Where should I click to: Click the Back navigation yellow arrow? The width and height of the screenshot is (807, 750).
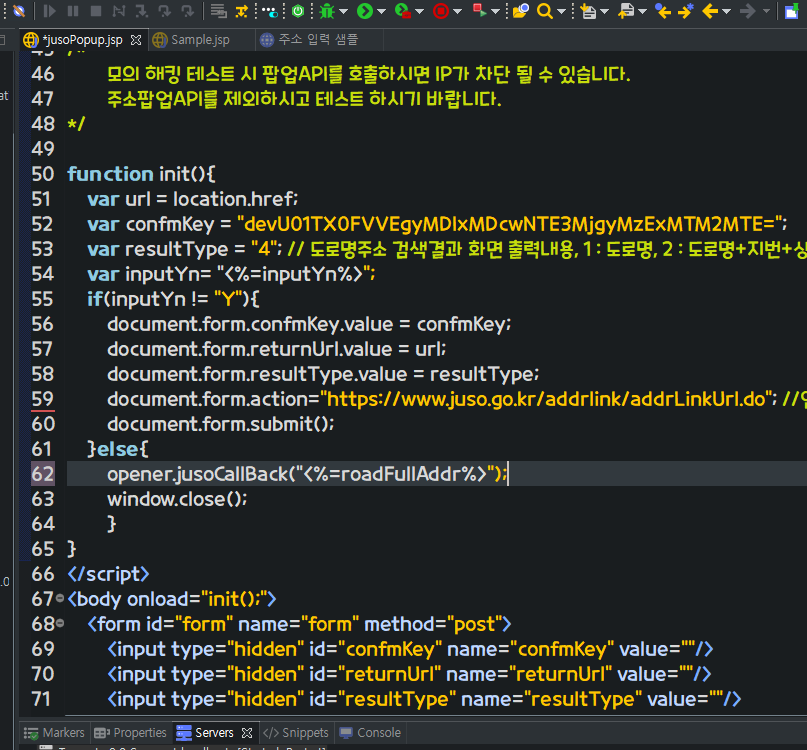pyautogui.click(x=710, y=11)
